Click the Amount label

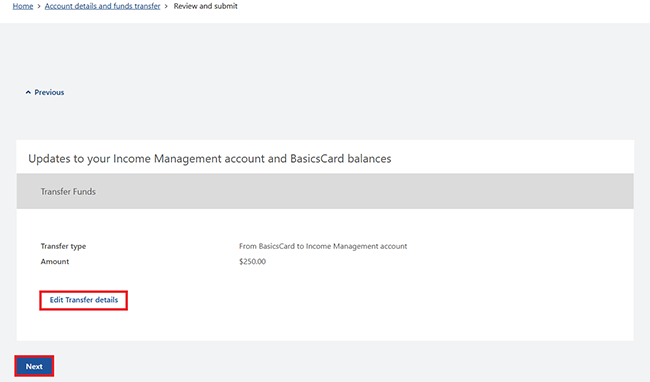coord(55,261)
